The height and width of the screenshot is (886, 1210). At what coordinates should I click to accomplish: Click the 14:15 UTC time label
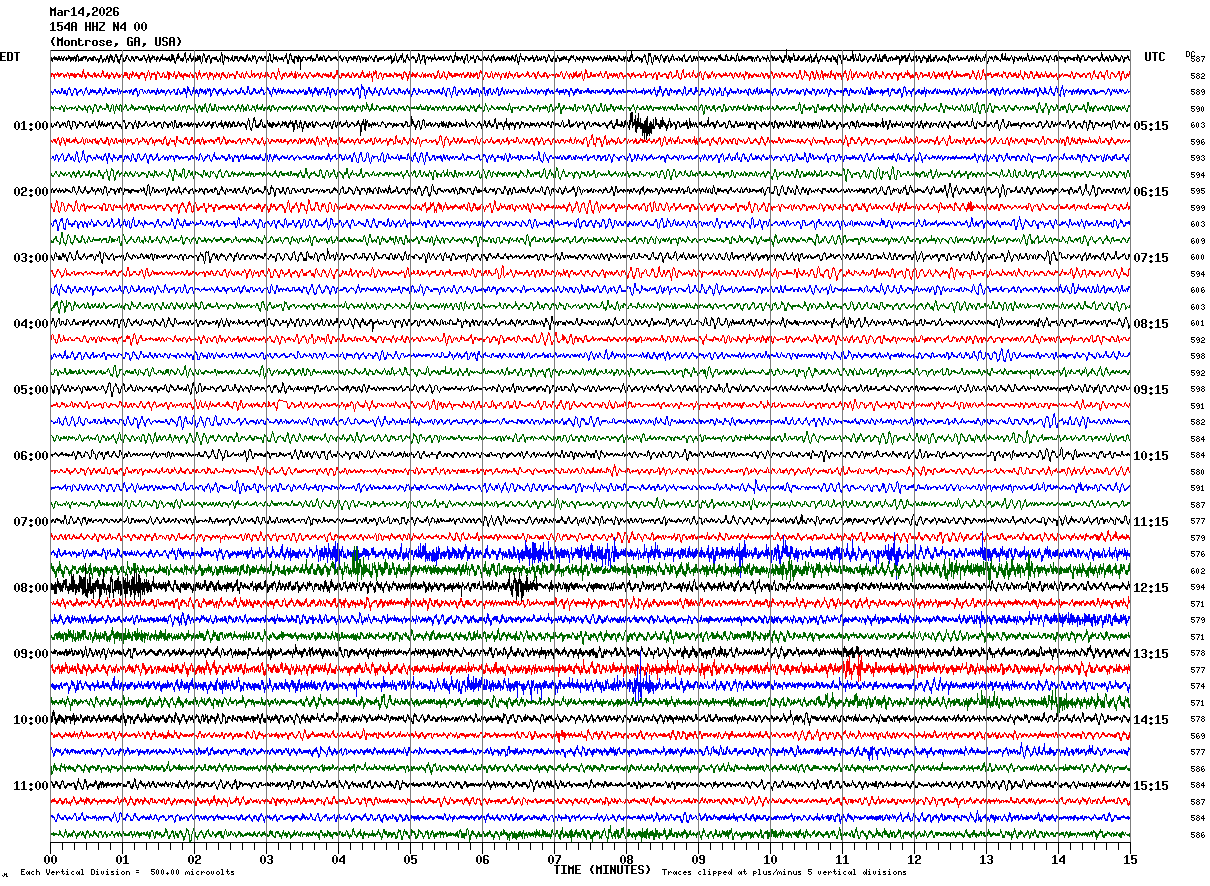click(1151, 720)
